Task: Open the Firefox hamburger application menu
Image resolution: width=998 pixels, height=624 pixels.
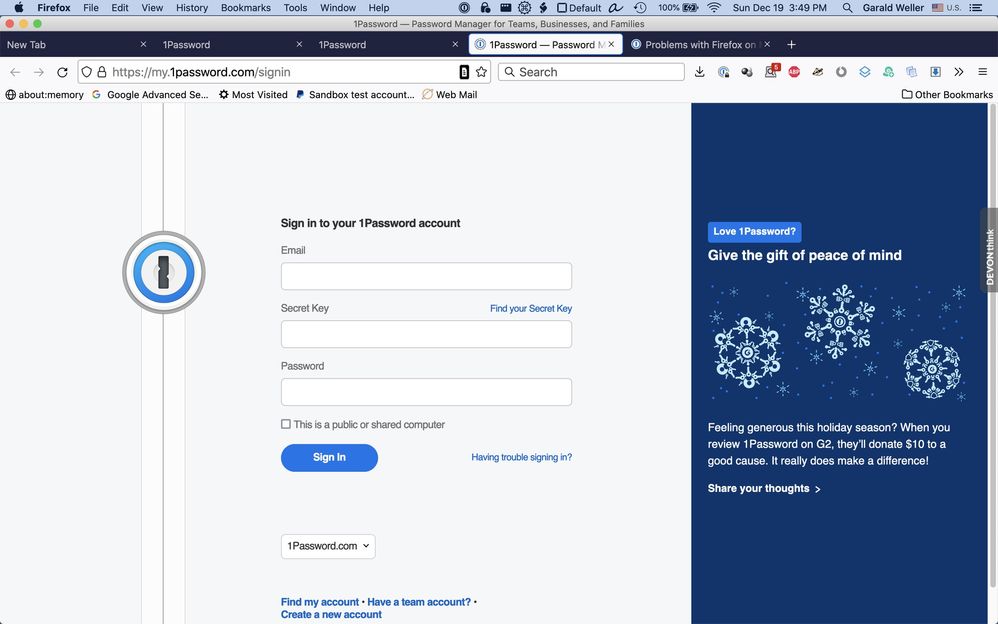Action: pos(982,72)
